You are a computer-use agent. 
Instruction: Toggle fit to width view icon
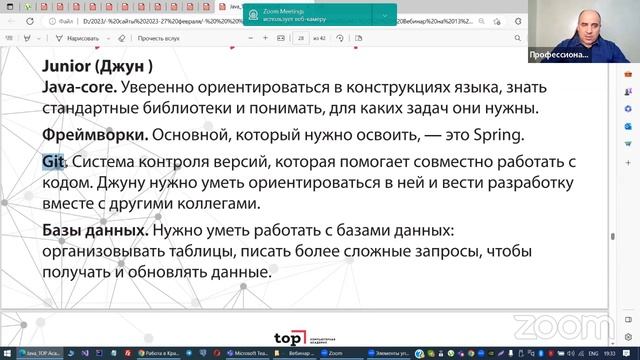click(281, 38)
